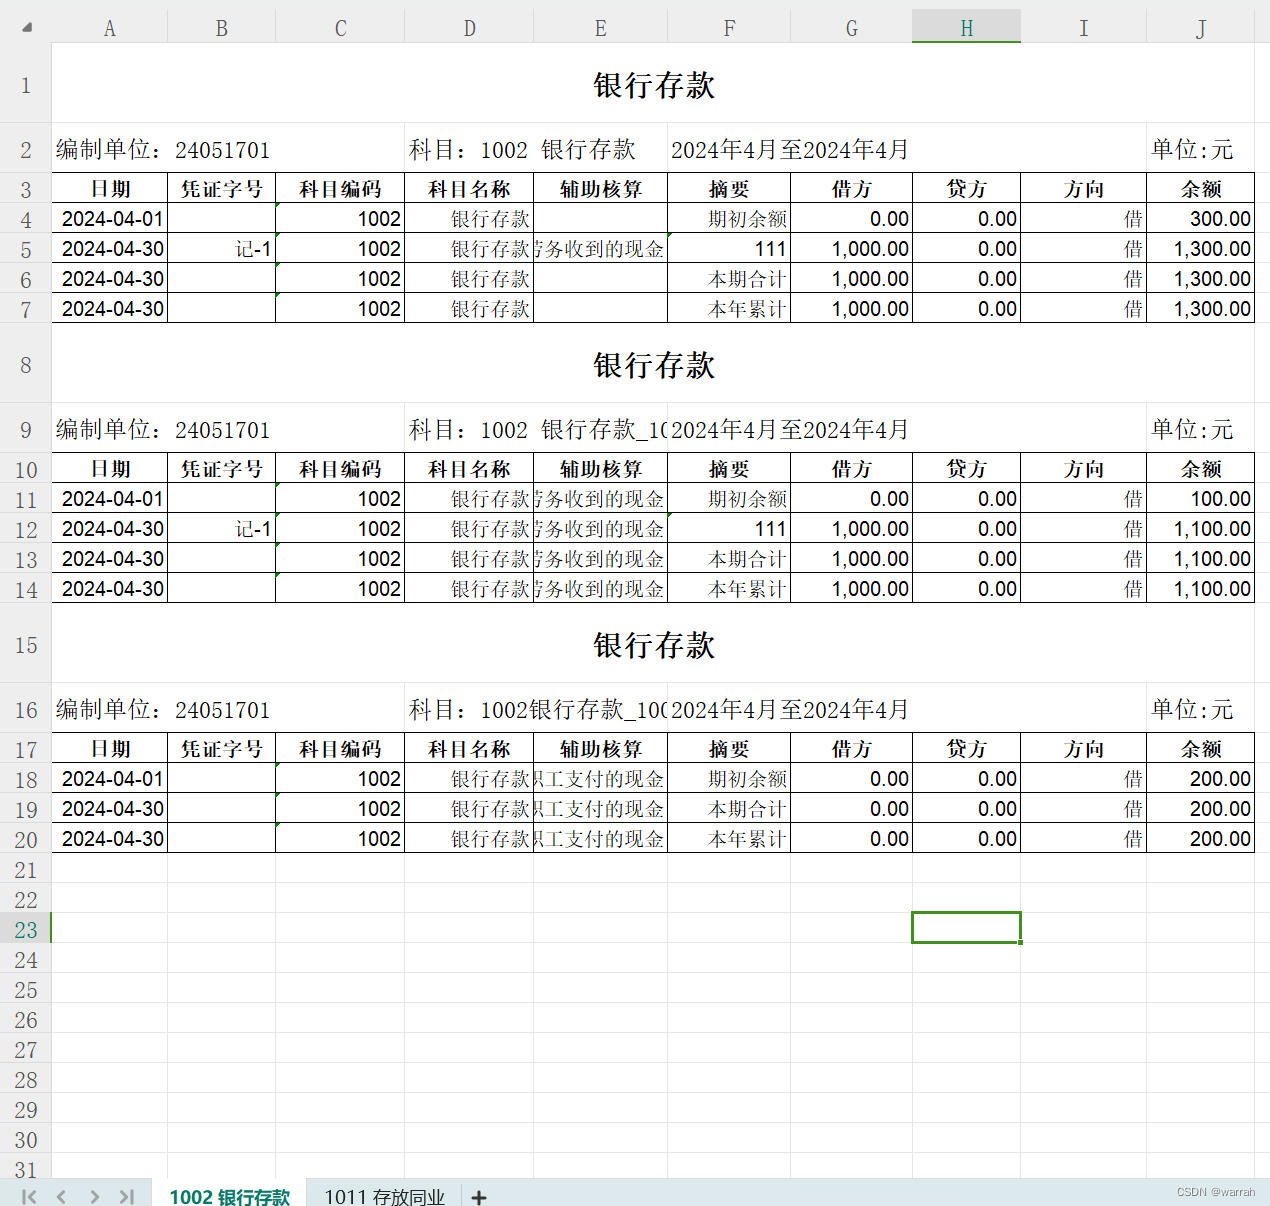Screen dimensions: 1270x1206
Task: Select column C header
Action: [x=340, y=28]
